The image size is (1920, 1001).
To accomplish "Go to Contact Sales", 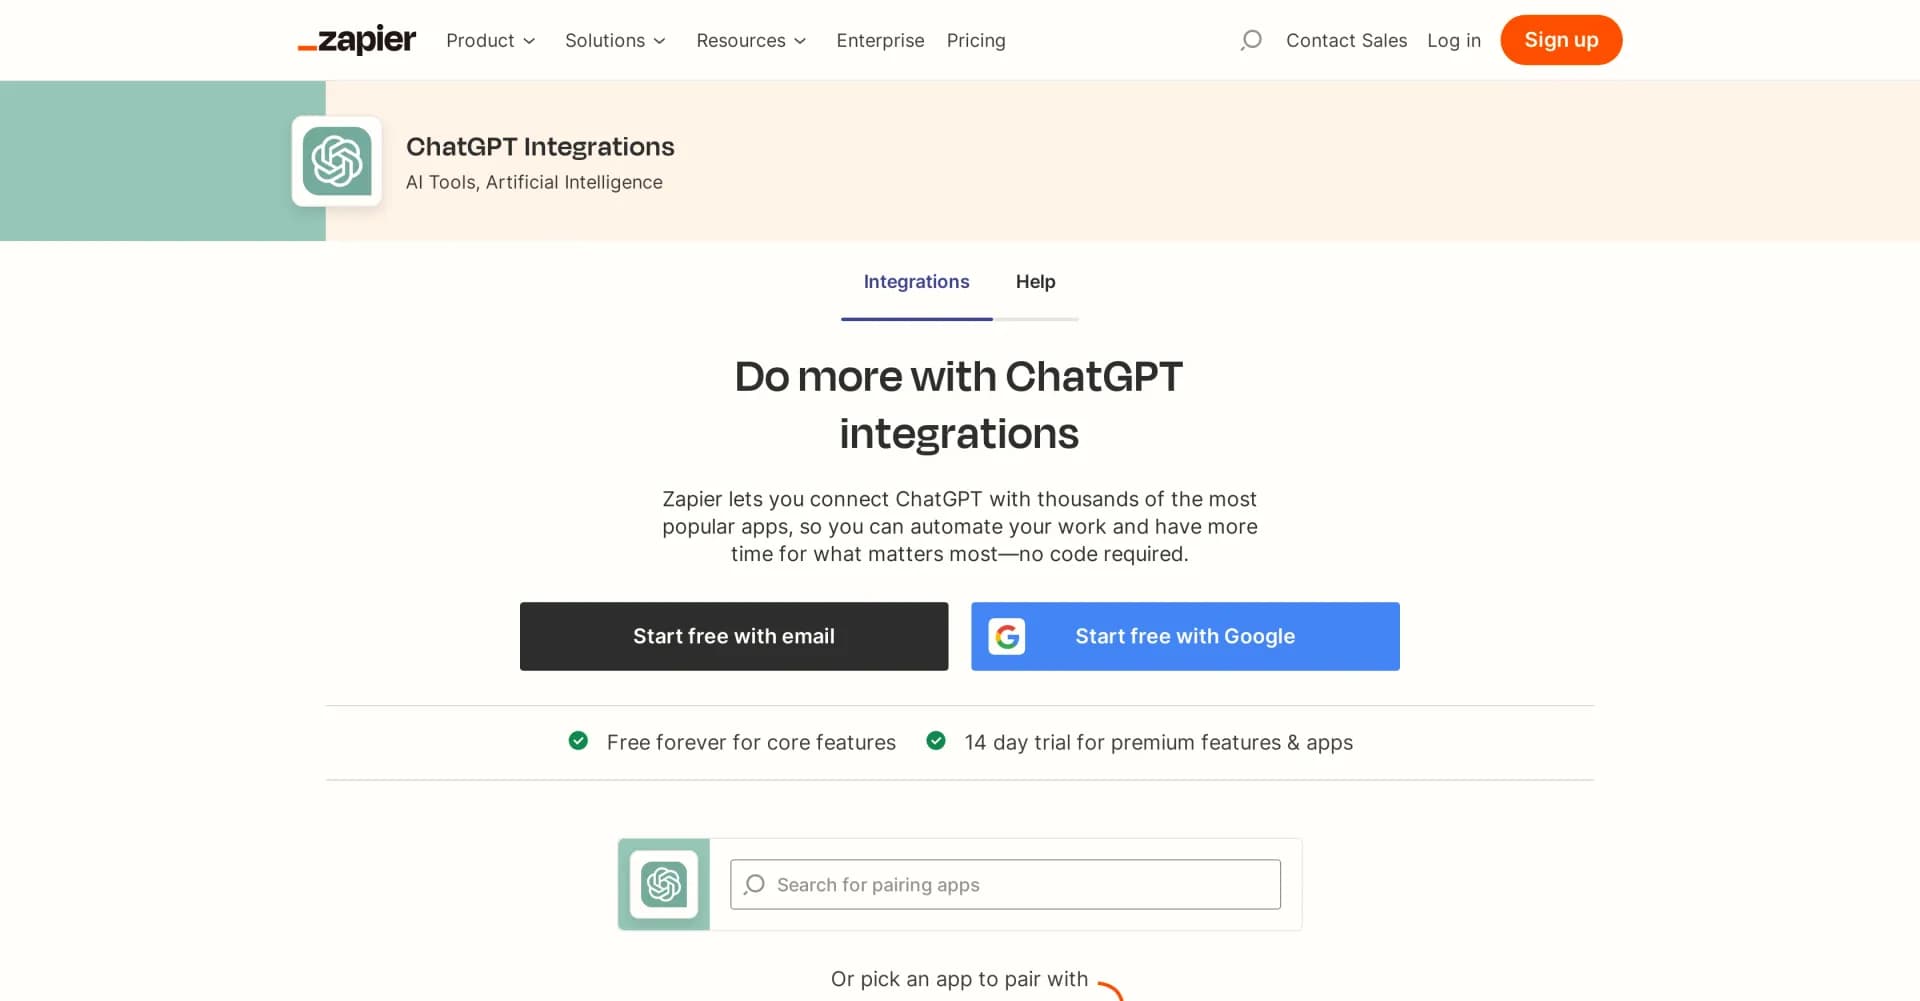I will 1346,40.
